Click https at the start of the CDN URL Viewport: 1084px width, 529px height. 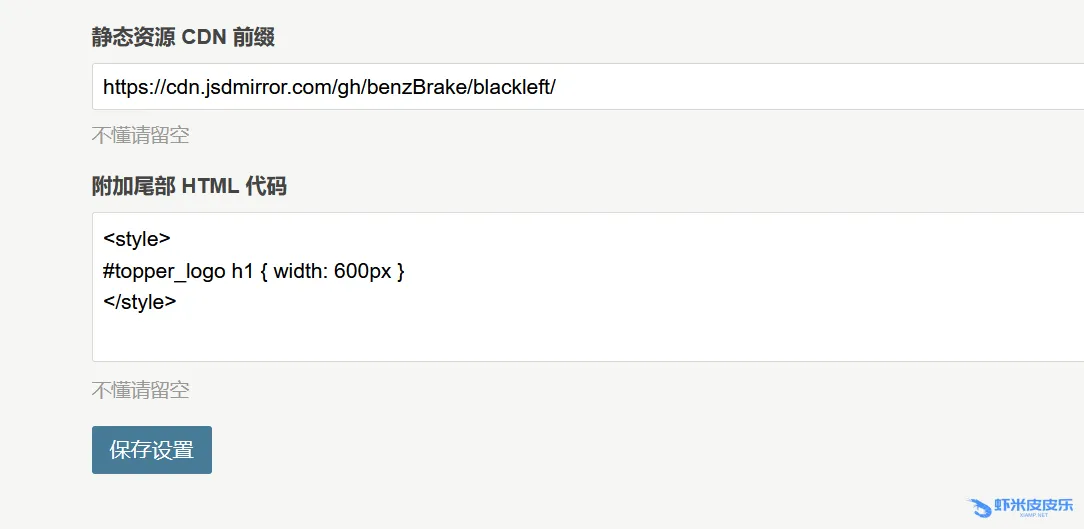(x=125, y=87)
